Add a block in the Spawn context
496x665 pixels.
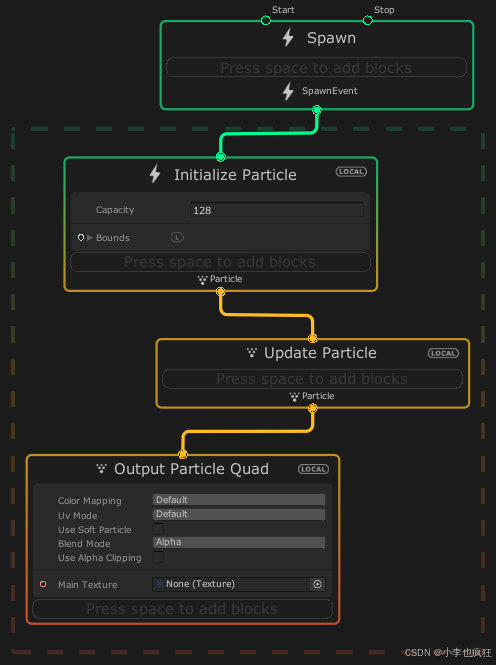[x=317, y=67]
